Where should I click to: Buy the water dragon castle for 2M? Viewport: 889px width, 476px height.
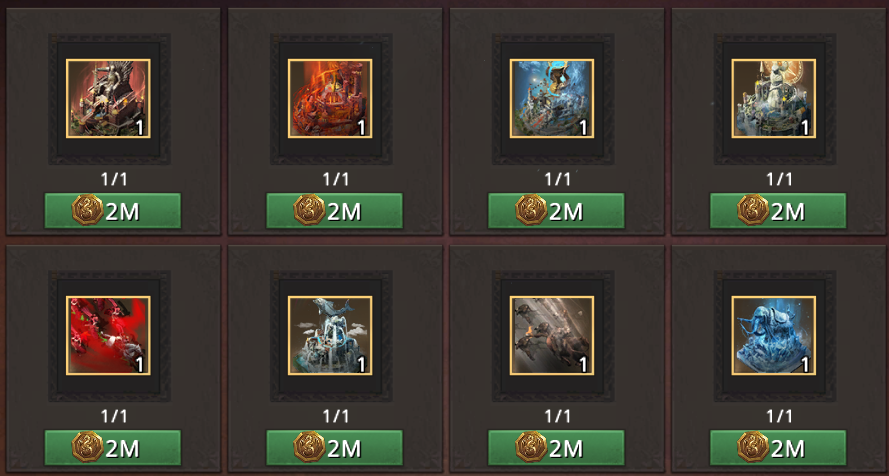click(556, 211)
